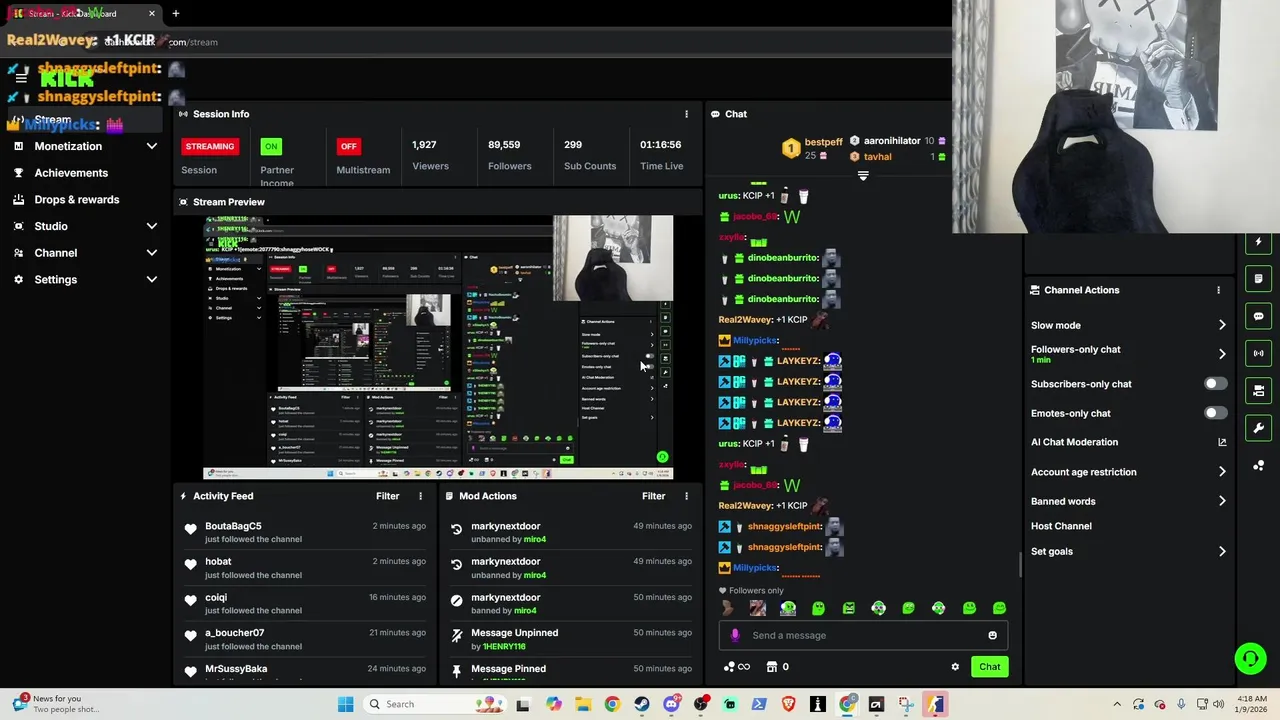Screen dimensions: 1280x720
Task: Select Stream in the sidebar
Action: (85, 120)
